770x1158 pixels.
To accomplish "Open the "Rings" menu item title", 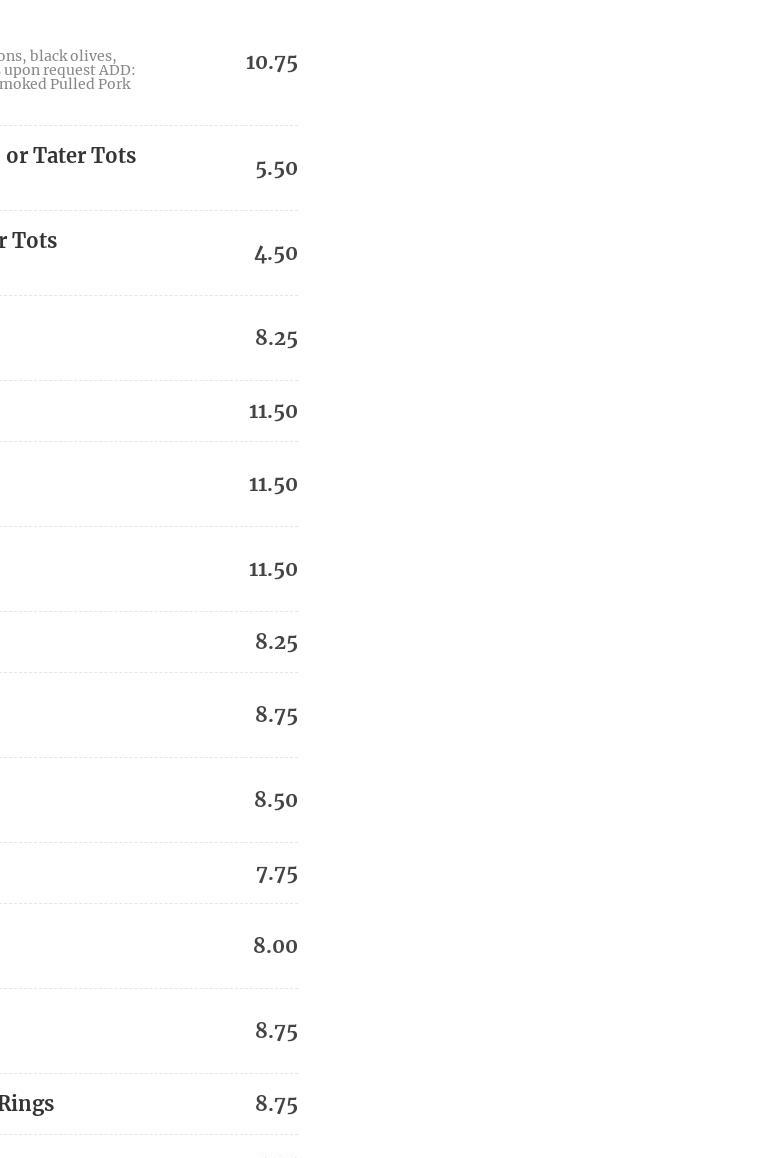I will (x=27, y=1104).
